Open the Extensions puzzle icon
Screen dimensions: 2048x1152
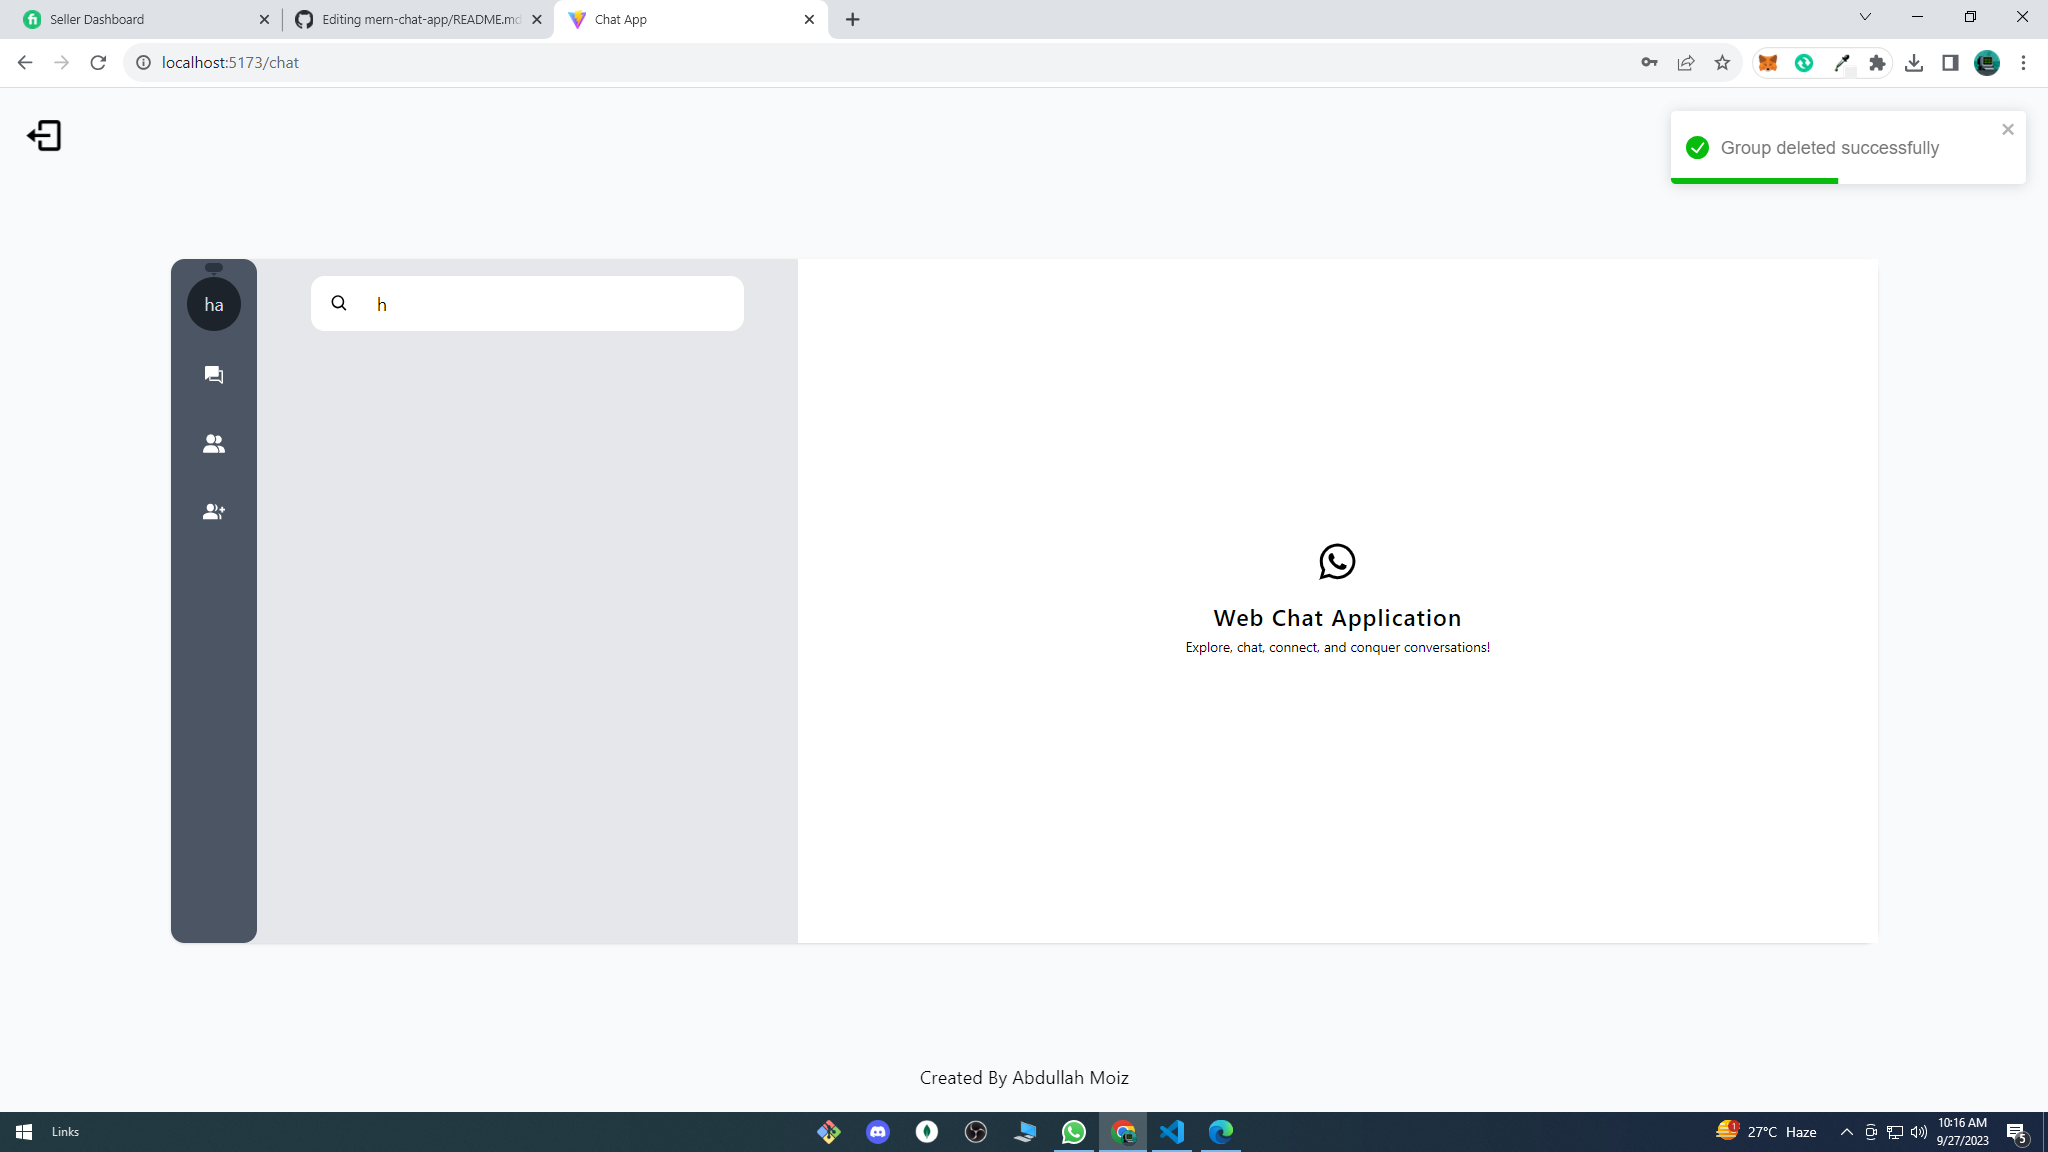pyautogui.click(x=1877, y=63)
